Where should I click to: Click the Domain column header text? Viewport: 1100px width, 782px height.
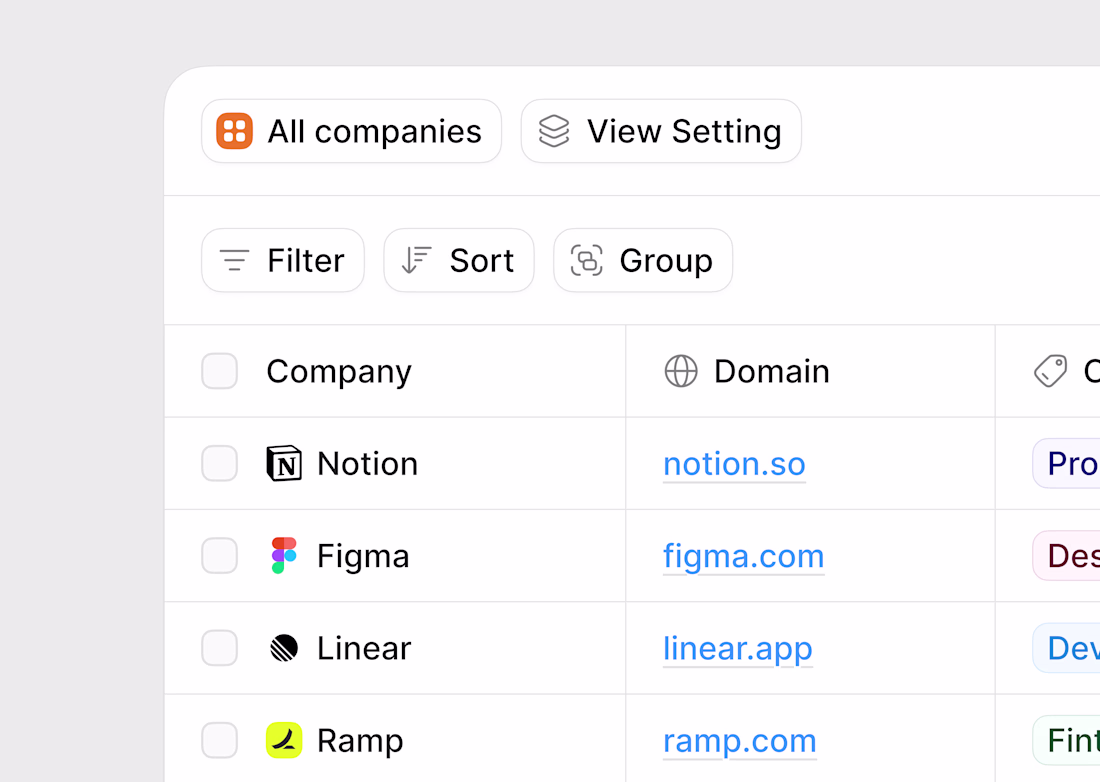(x=772, y=371)
